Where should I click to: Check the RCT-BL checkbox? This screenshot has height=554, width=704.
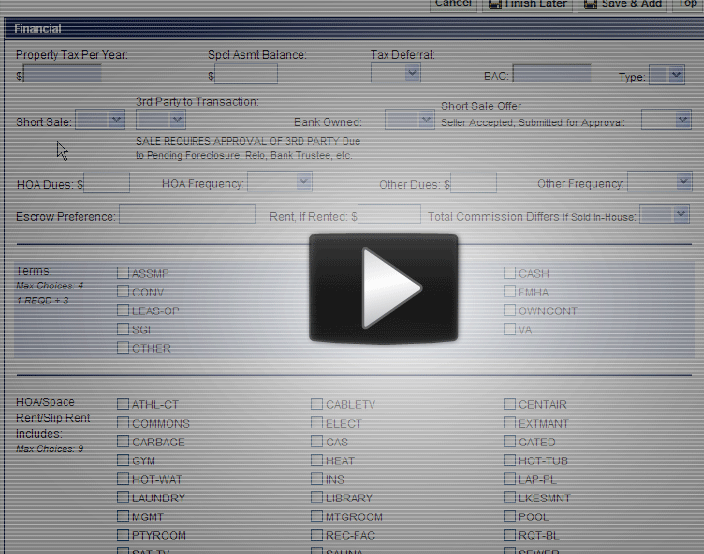click(510, 535)
